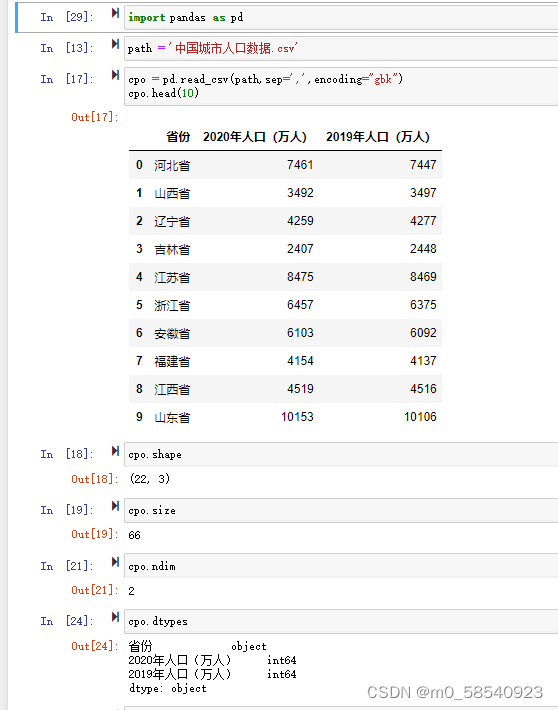Click the 吉林省 table cell
Image resolution: width=558 pixels, height=710 pixels.
(x=172, y=249)
